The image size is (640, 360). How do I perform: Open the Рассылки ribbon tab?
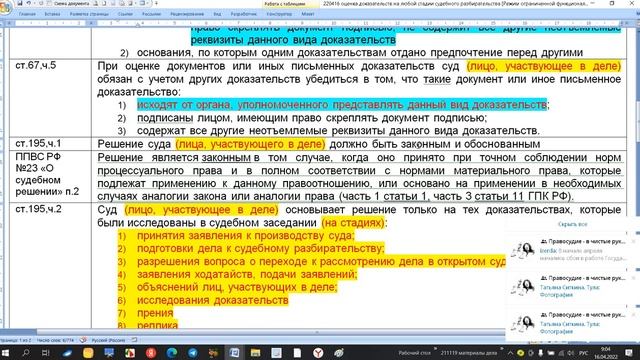tap(151, 14)
